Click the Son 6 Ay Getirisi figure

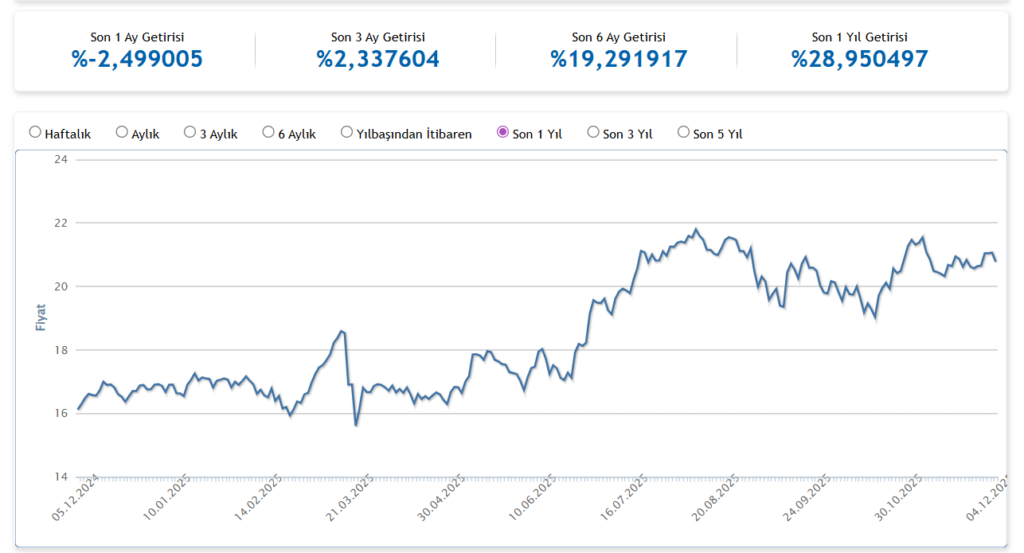619,59
